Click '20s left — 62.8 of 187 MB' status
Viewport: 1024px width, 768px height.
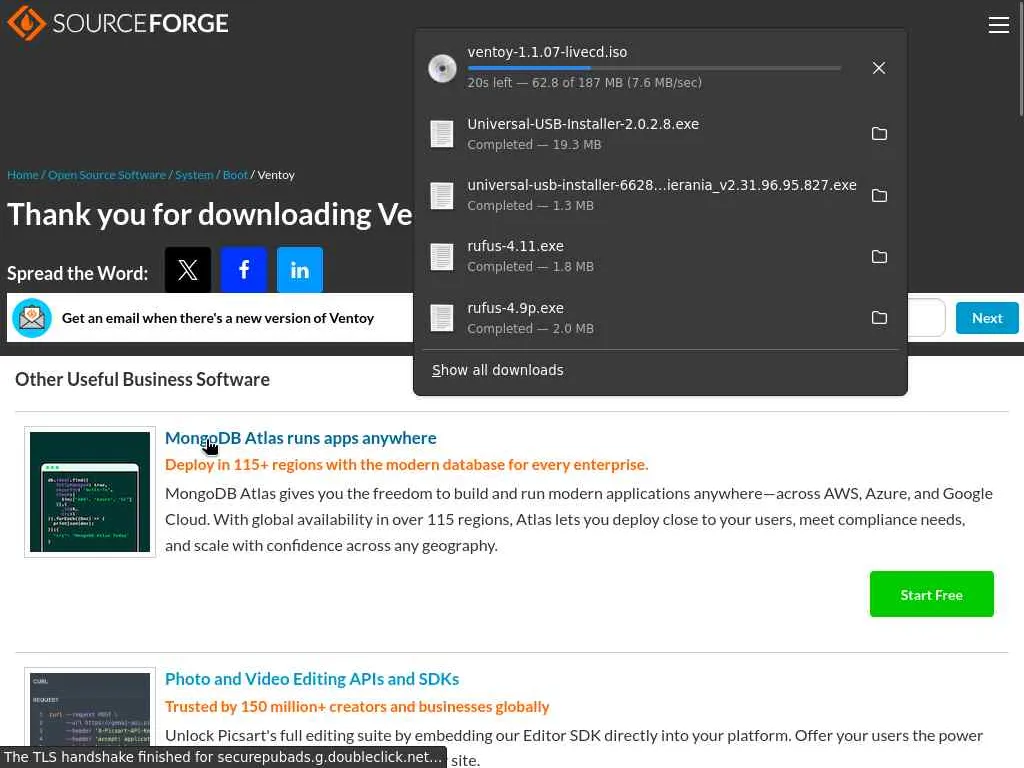coord(584,83)
